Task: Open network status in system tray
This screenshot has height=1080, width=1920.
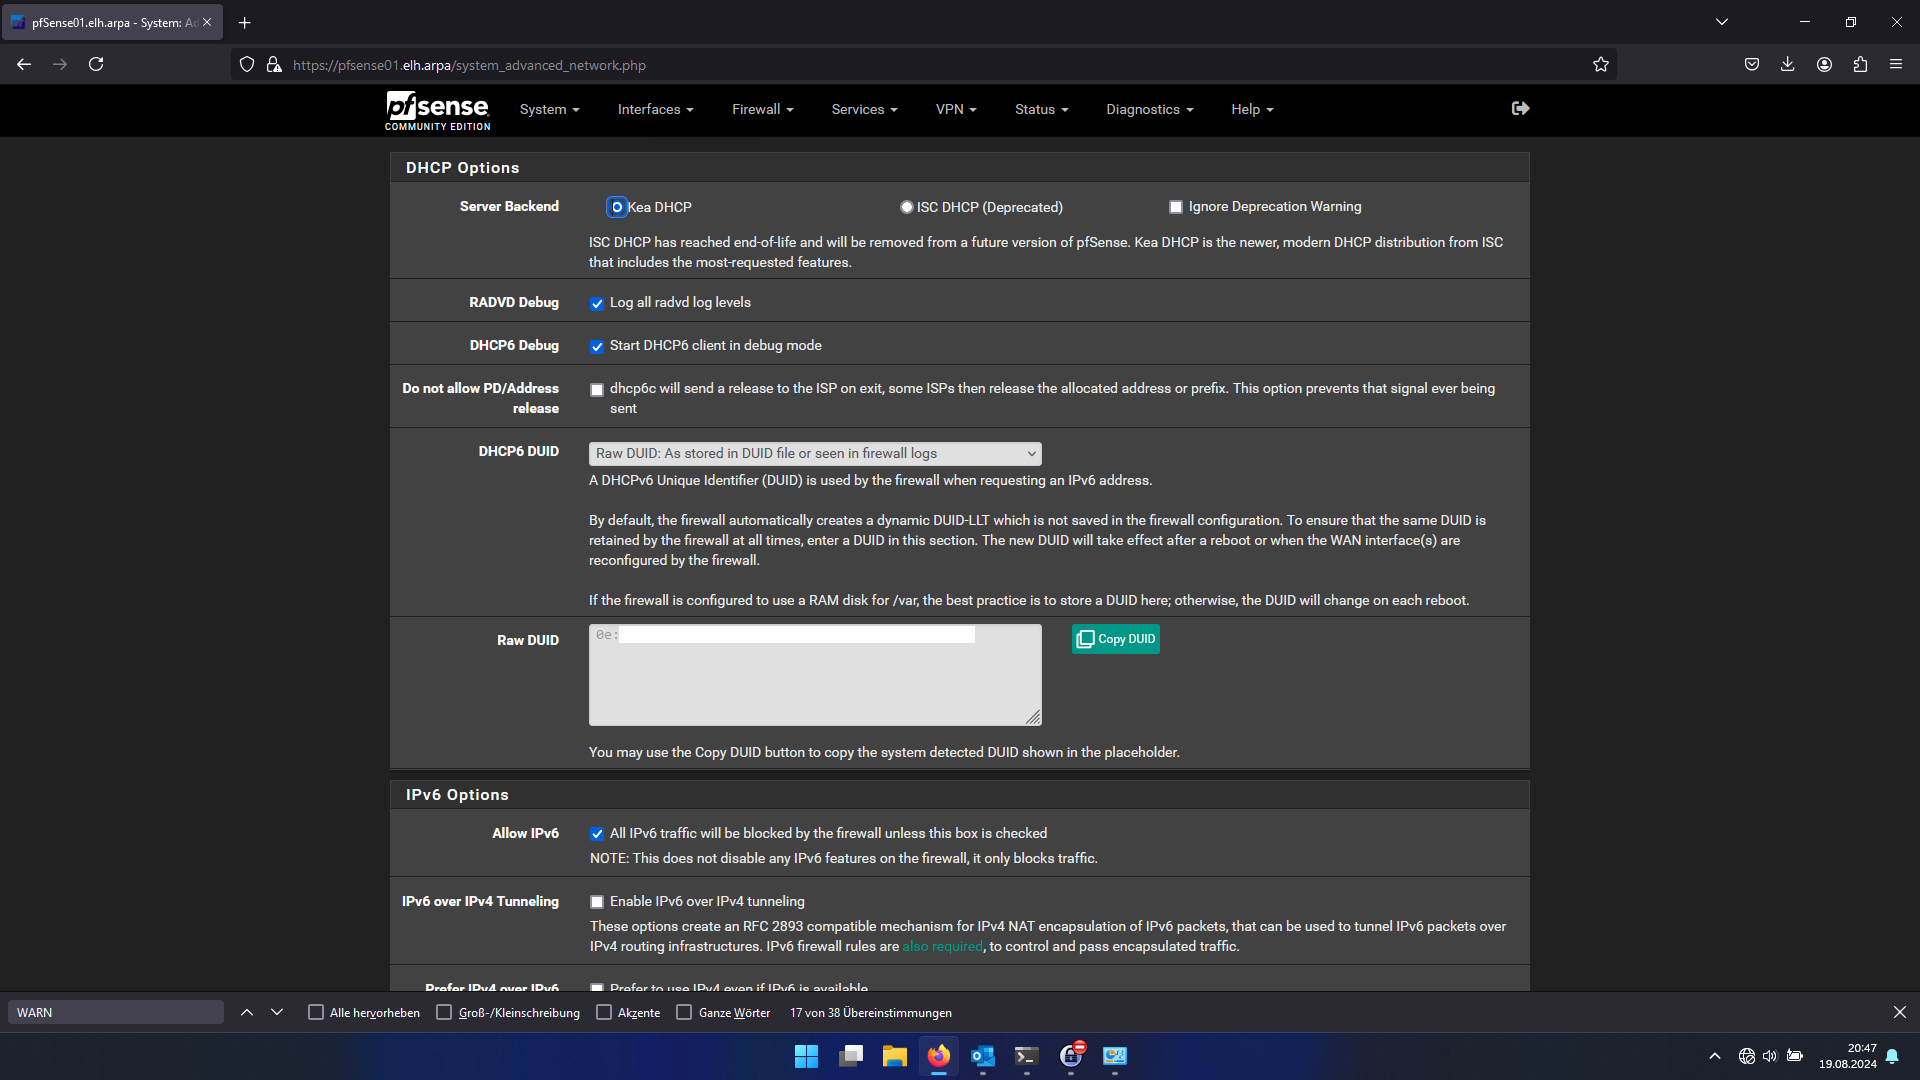Action: [x=1746, y=1056]
